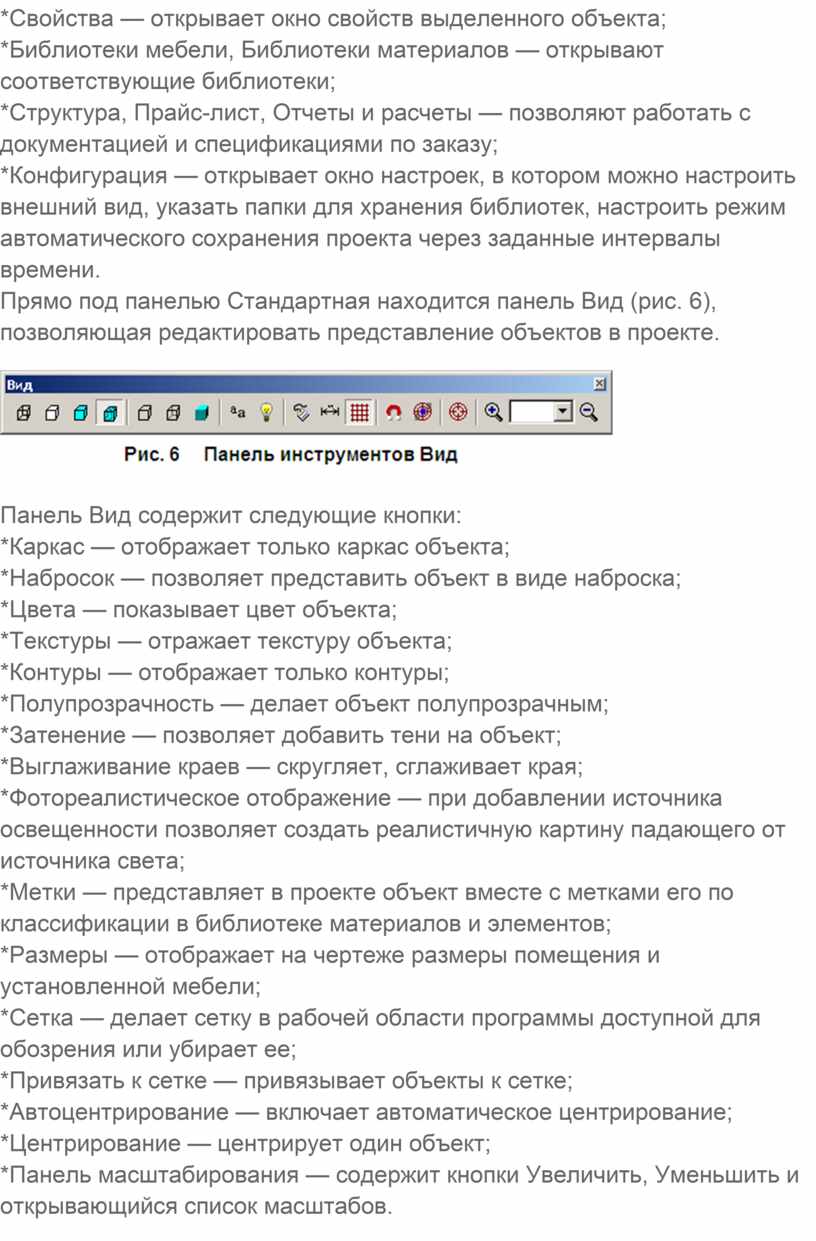
Task: Toggle the red grid (Сетка) button
Action: pos(360,411)
